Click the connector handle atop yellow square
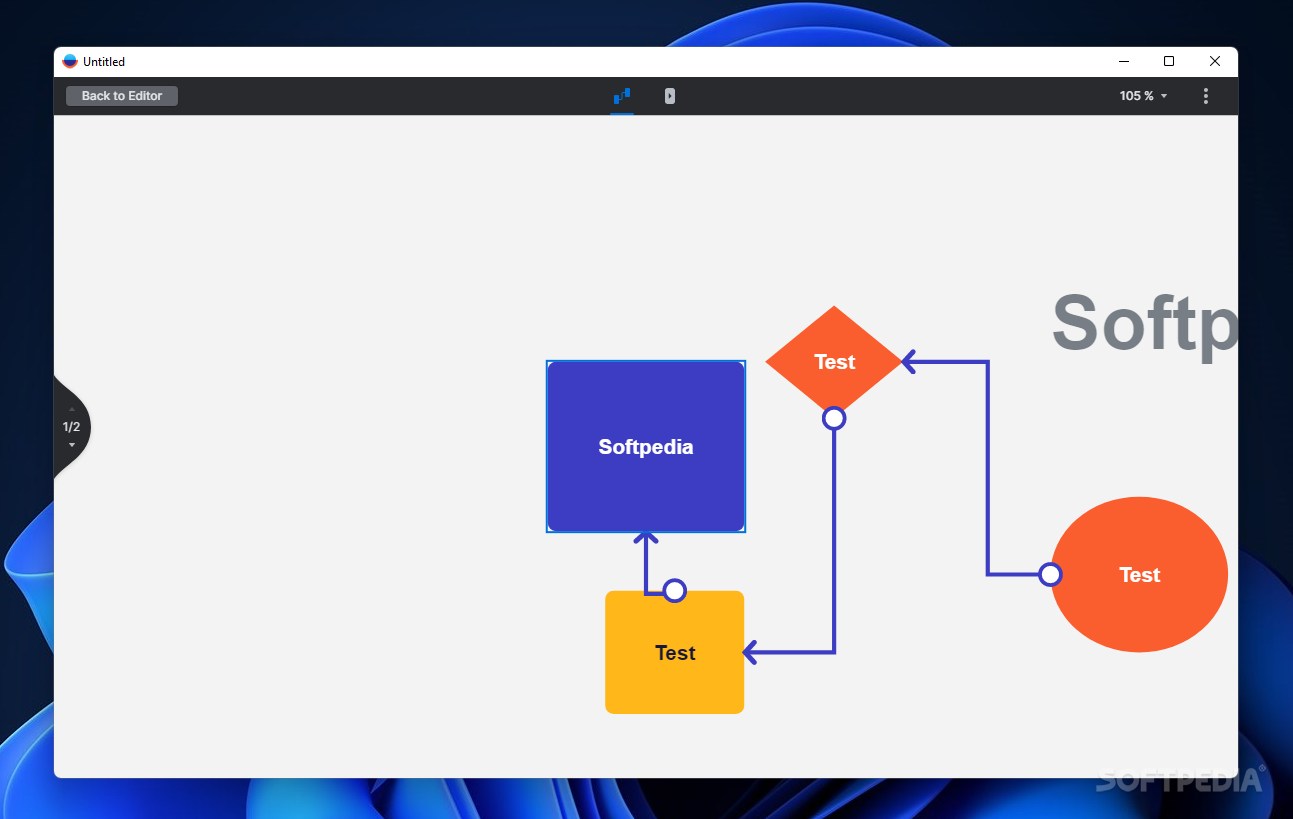The image size is (1293, 819). click(675, 591)
